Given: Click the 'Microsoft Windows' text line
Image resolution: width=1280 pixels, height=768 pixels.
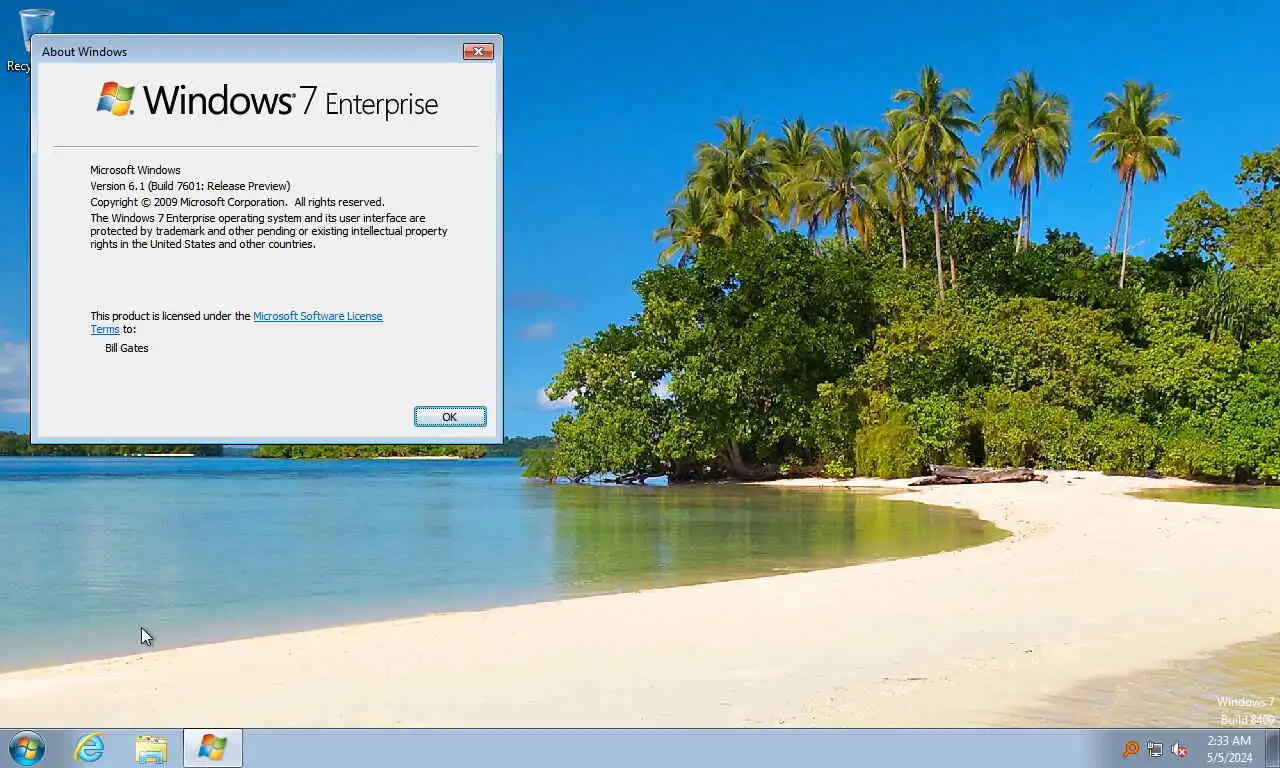Looking at the screenshot, I should click(135, 170).
